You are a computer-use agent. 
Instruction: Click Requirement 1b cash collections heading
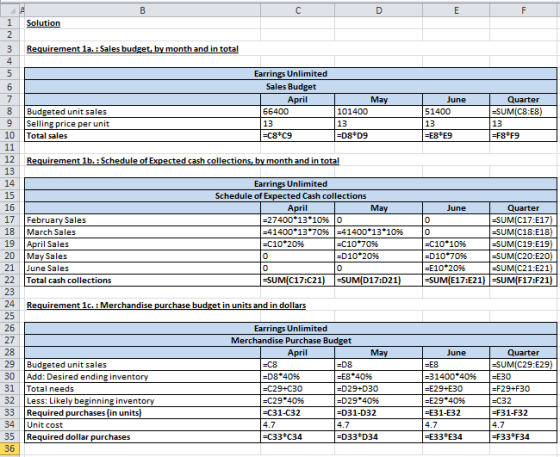point(183,161)
